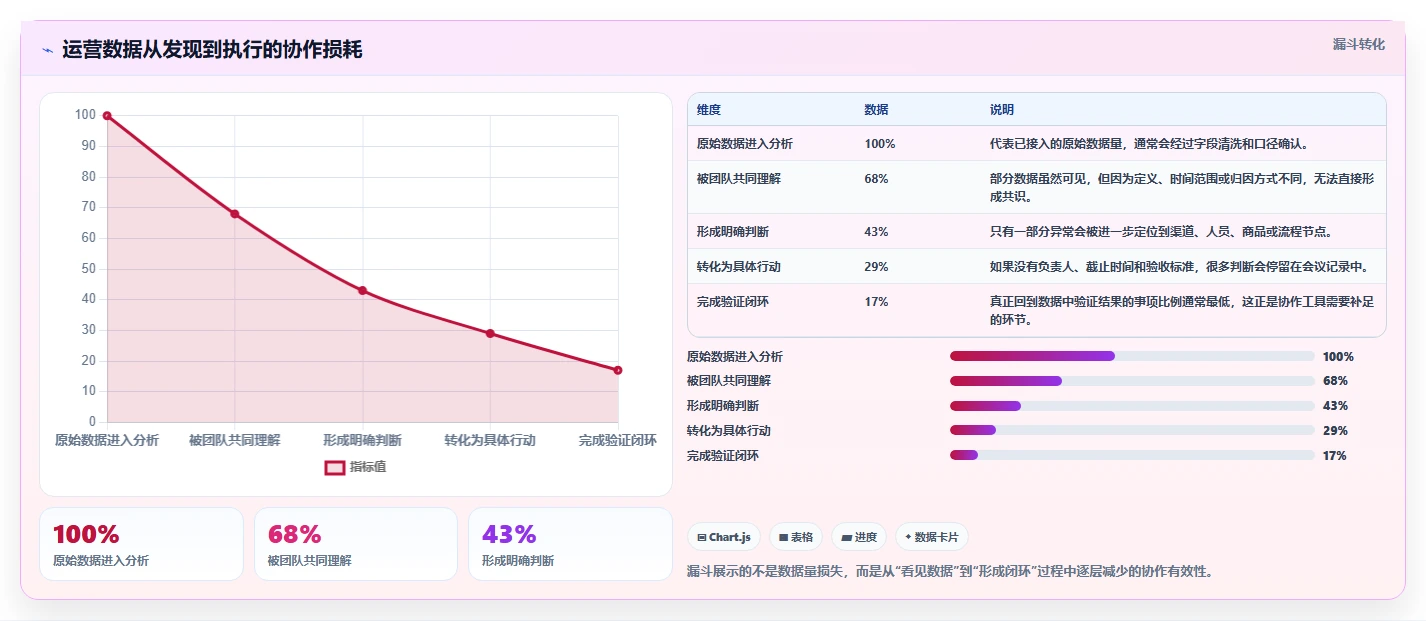Click the 100% value in the table

(880, 144)
